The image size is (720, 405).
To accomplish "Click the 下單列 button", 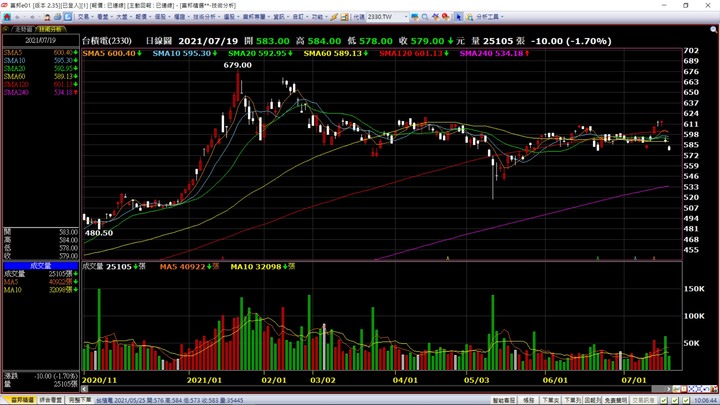I will [573, 400].
